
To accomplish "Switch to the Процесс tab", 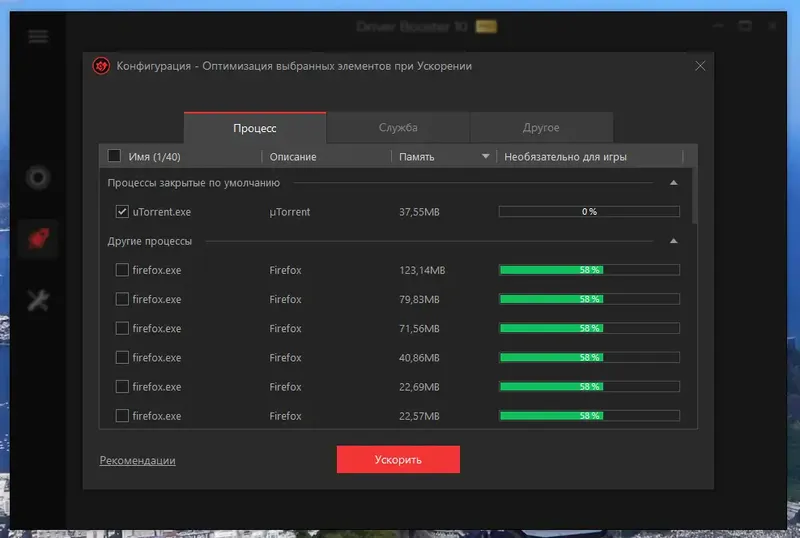I will pos(255,128).
